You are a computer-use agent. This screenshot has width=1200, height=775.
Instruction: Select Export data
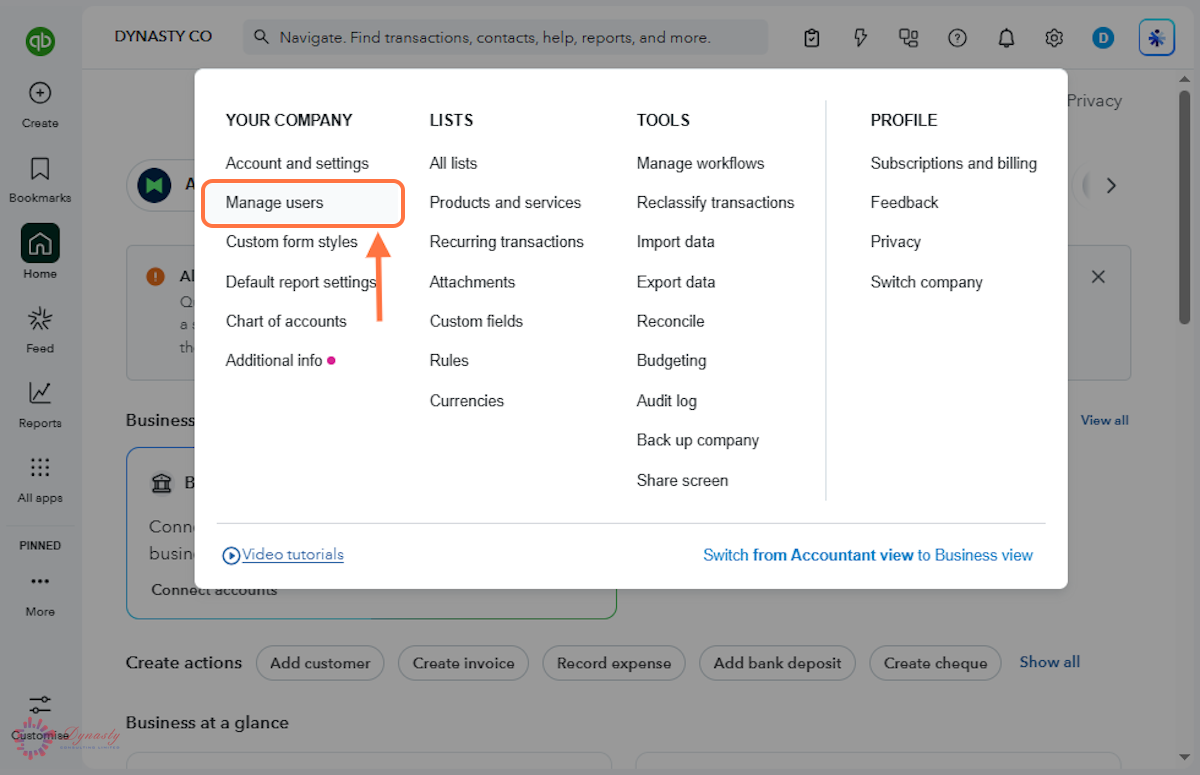click(x=676, y=282)
